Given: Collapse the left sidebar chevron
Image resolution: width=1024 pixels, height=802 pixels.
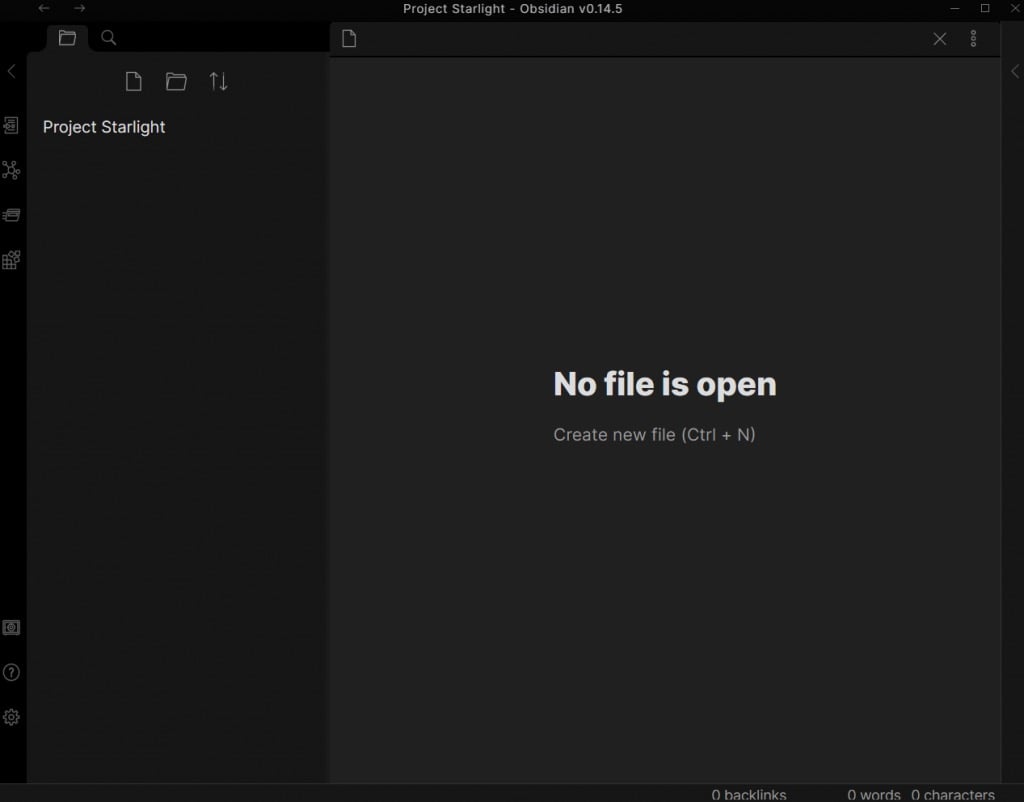Looking at the screenshot, I should click(11, 71).
